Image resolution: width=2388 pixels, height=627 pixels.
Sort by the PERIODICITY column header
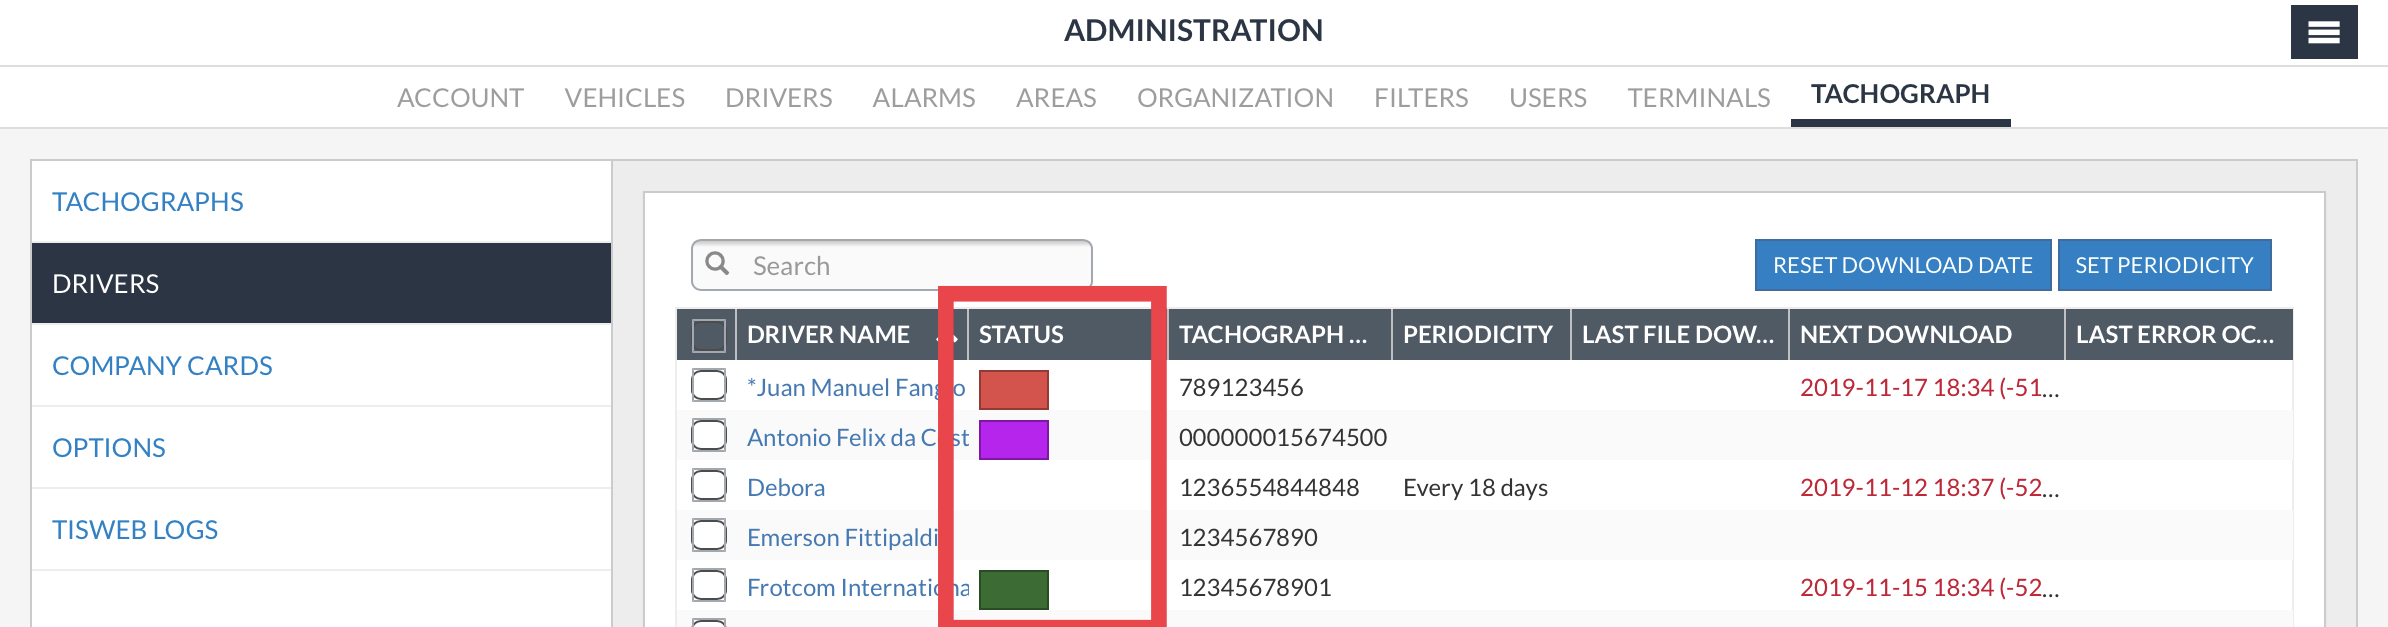pos(1478,335)
